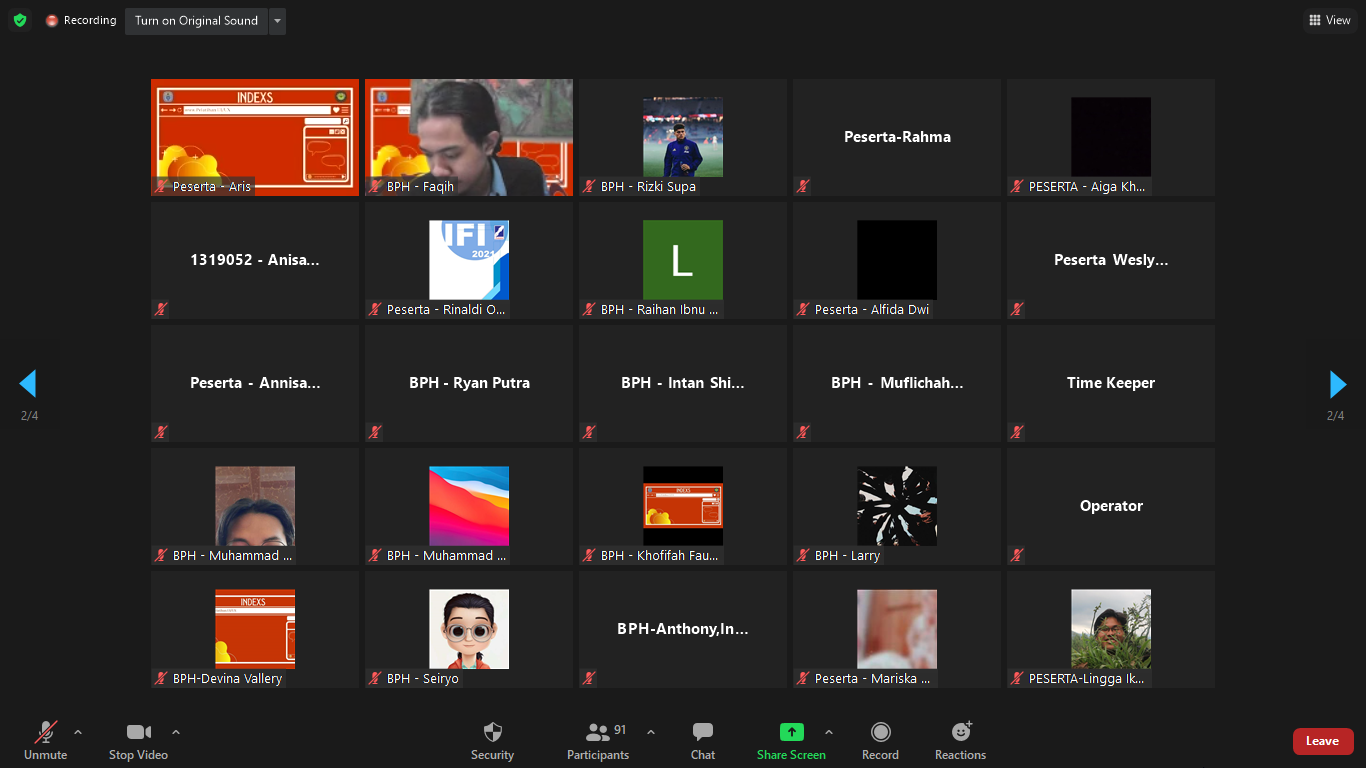Click the BPH-Anthony name tile
The height and width of the screenshot is (768, 1366).
click(683, 629)
